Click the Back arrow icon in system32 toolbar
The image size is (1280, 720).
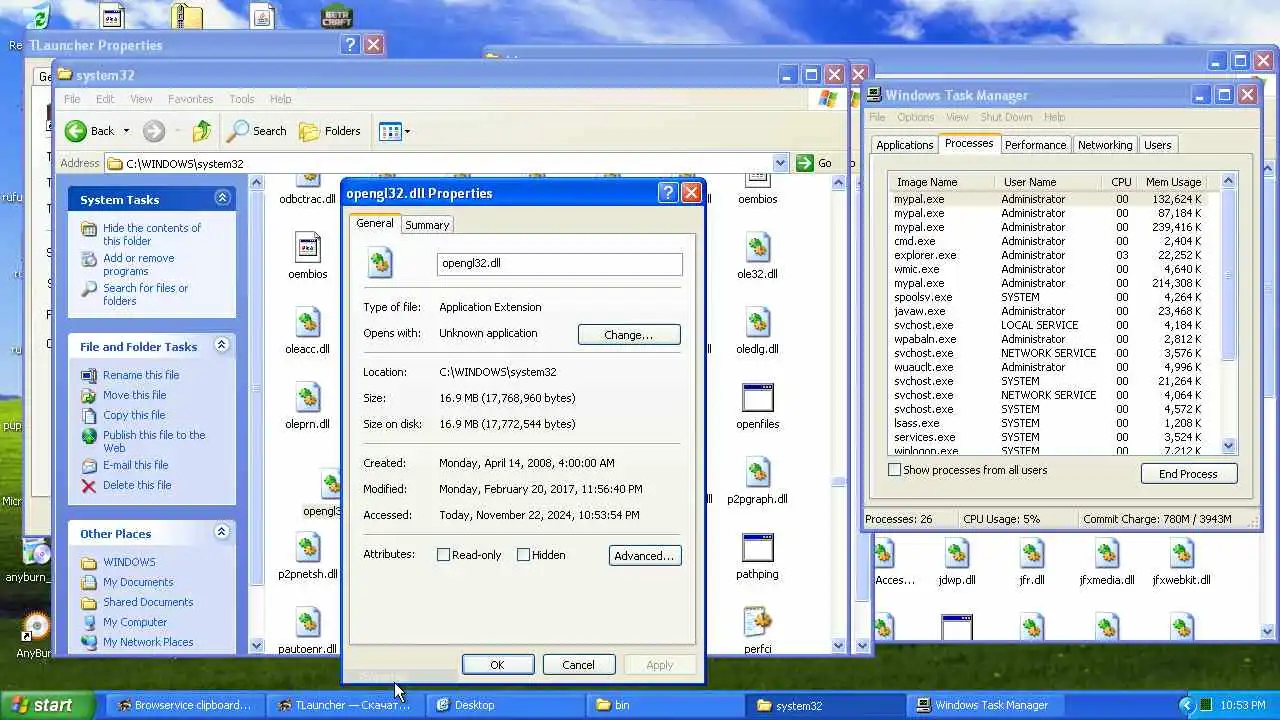point(76,131)
